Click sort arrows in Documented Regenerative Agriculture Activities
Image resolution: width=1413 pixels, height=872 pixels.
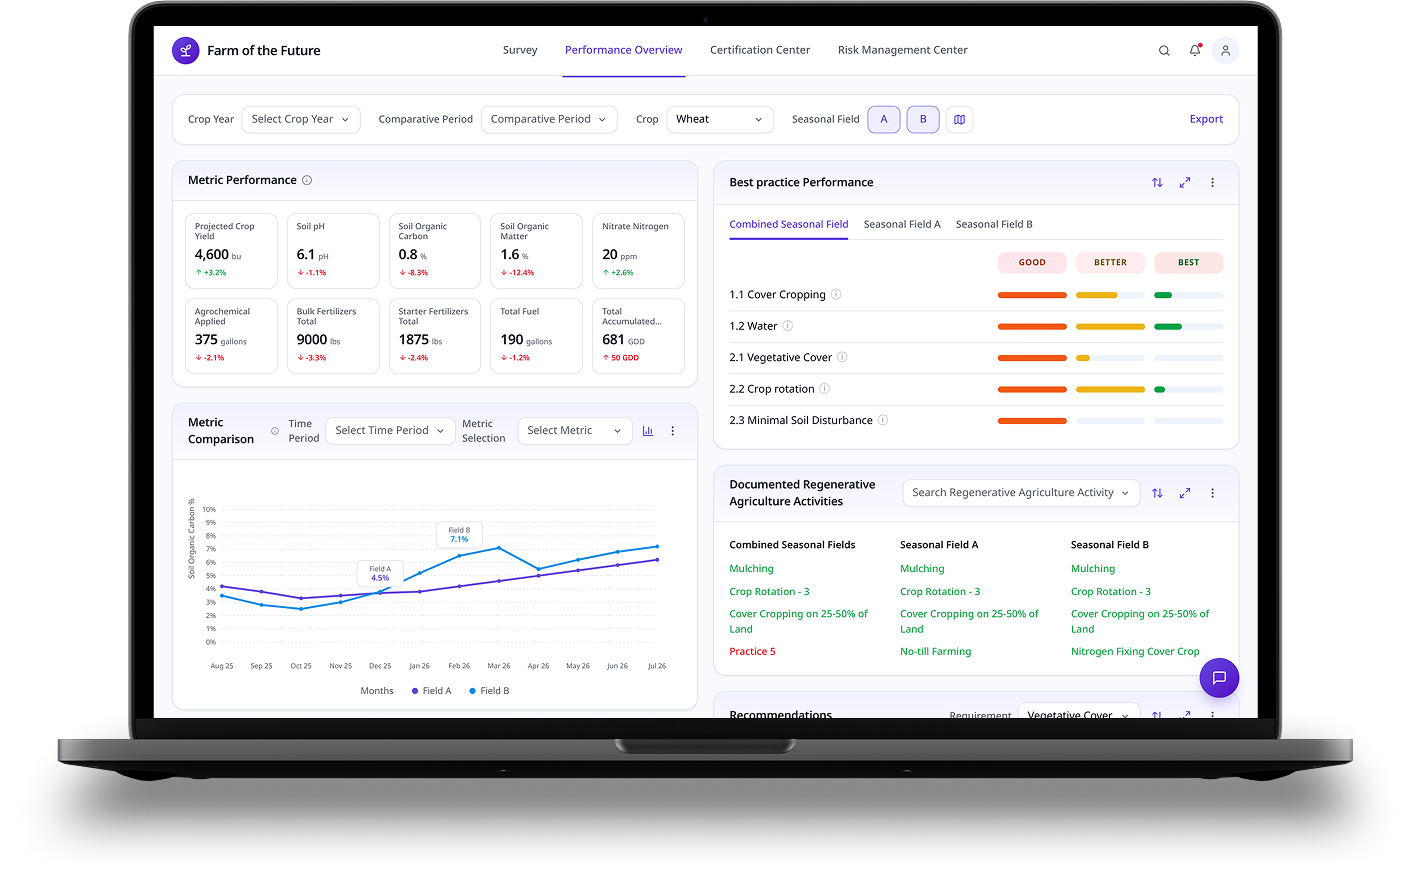point(1157,493)
